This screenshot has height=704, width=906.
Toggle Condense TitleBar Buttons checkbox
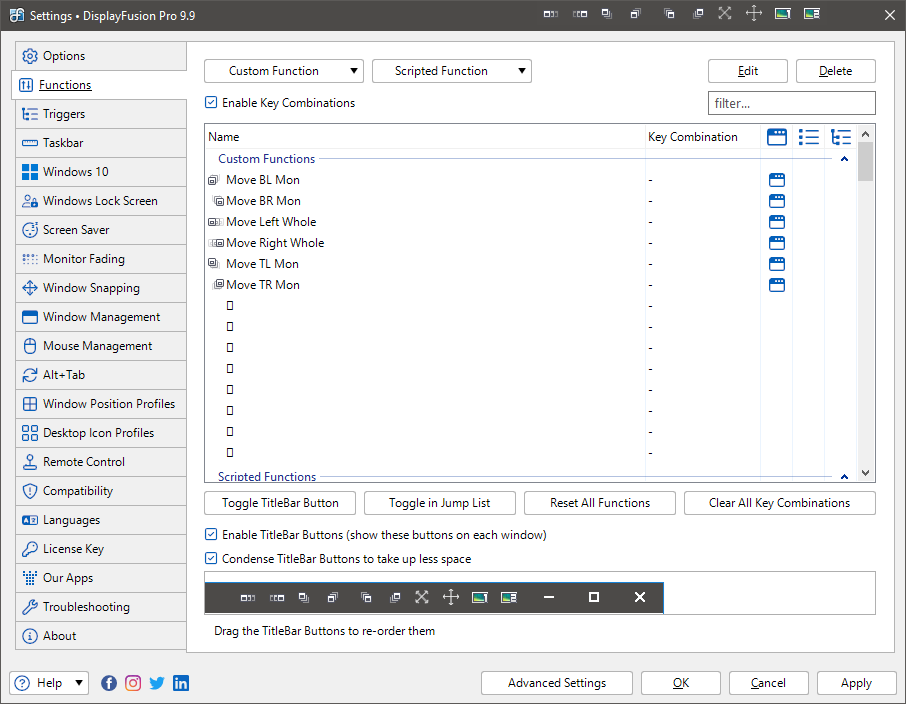[x=211, y=559]
